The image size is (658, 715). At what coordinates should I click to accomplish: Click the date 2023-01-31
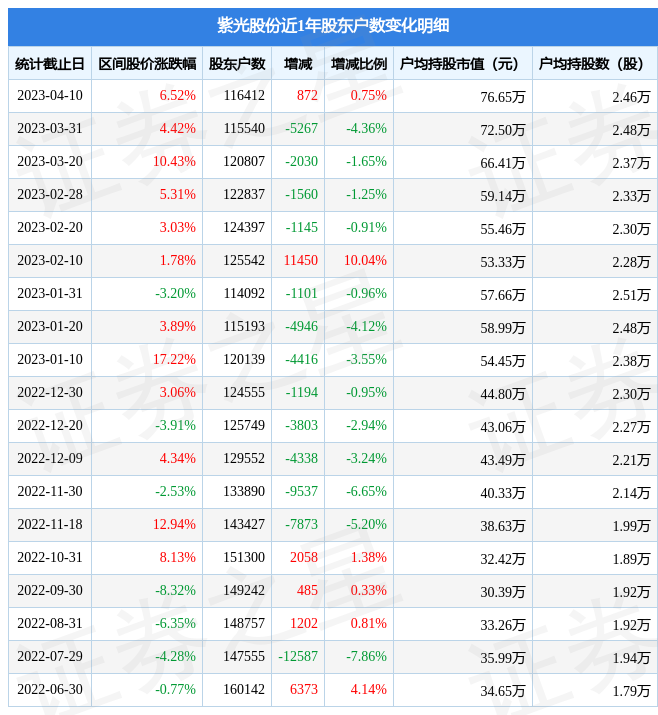[x=50, y=293]
